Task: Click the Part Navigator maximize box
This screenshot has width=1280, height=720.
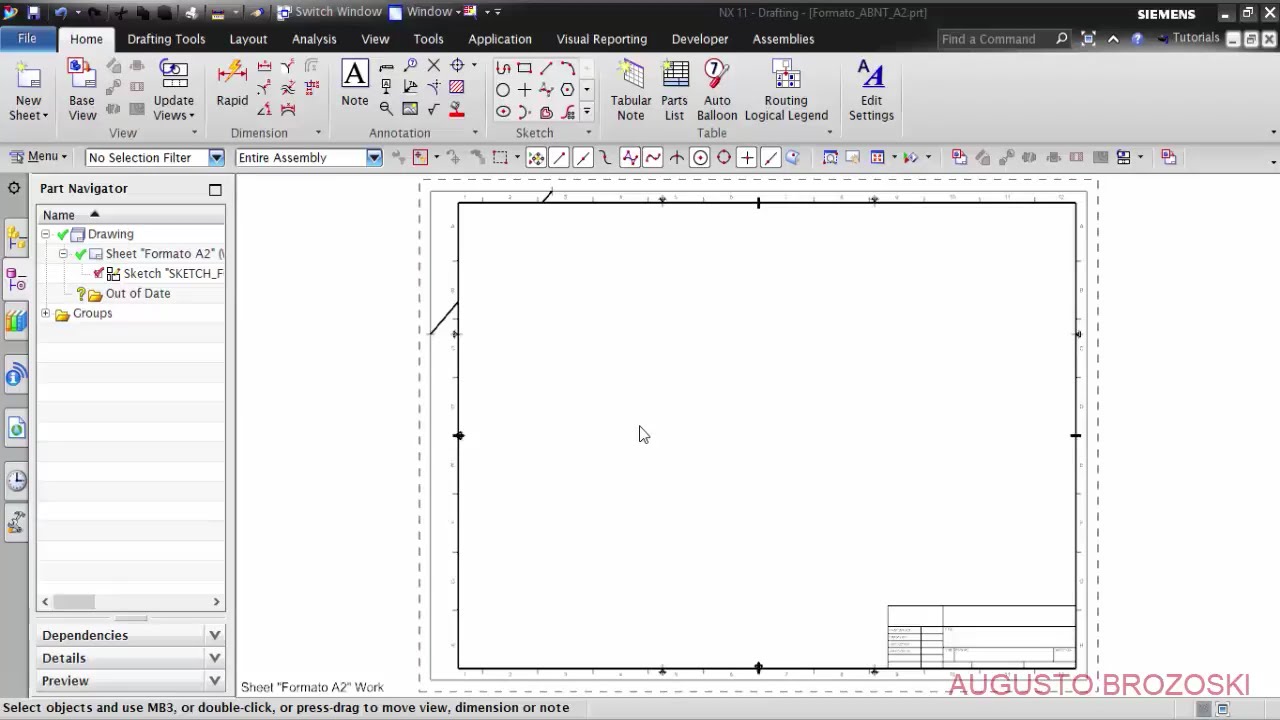Action: point(215,189)
